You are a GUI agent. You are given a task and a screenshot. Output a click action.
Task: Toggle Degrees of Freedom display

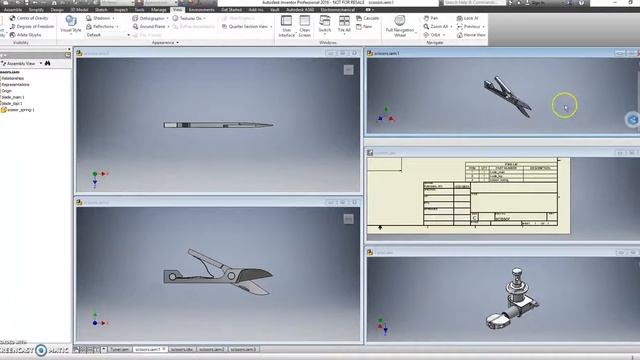tap(32, 26)
